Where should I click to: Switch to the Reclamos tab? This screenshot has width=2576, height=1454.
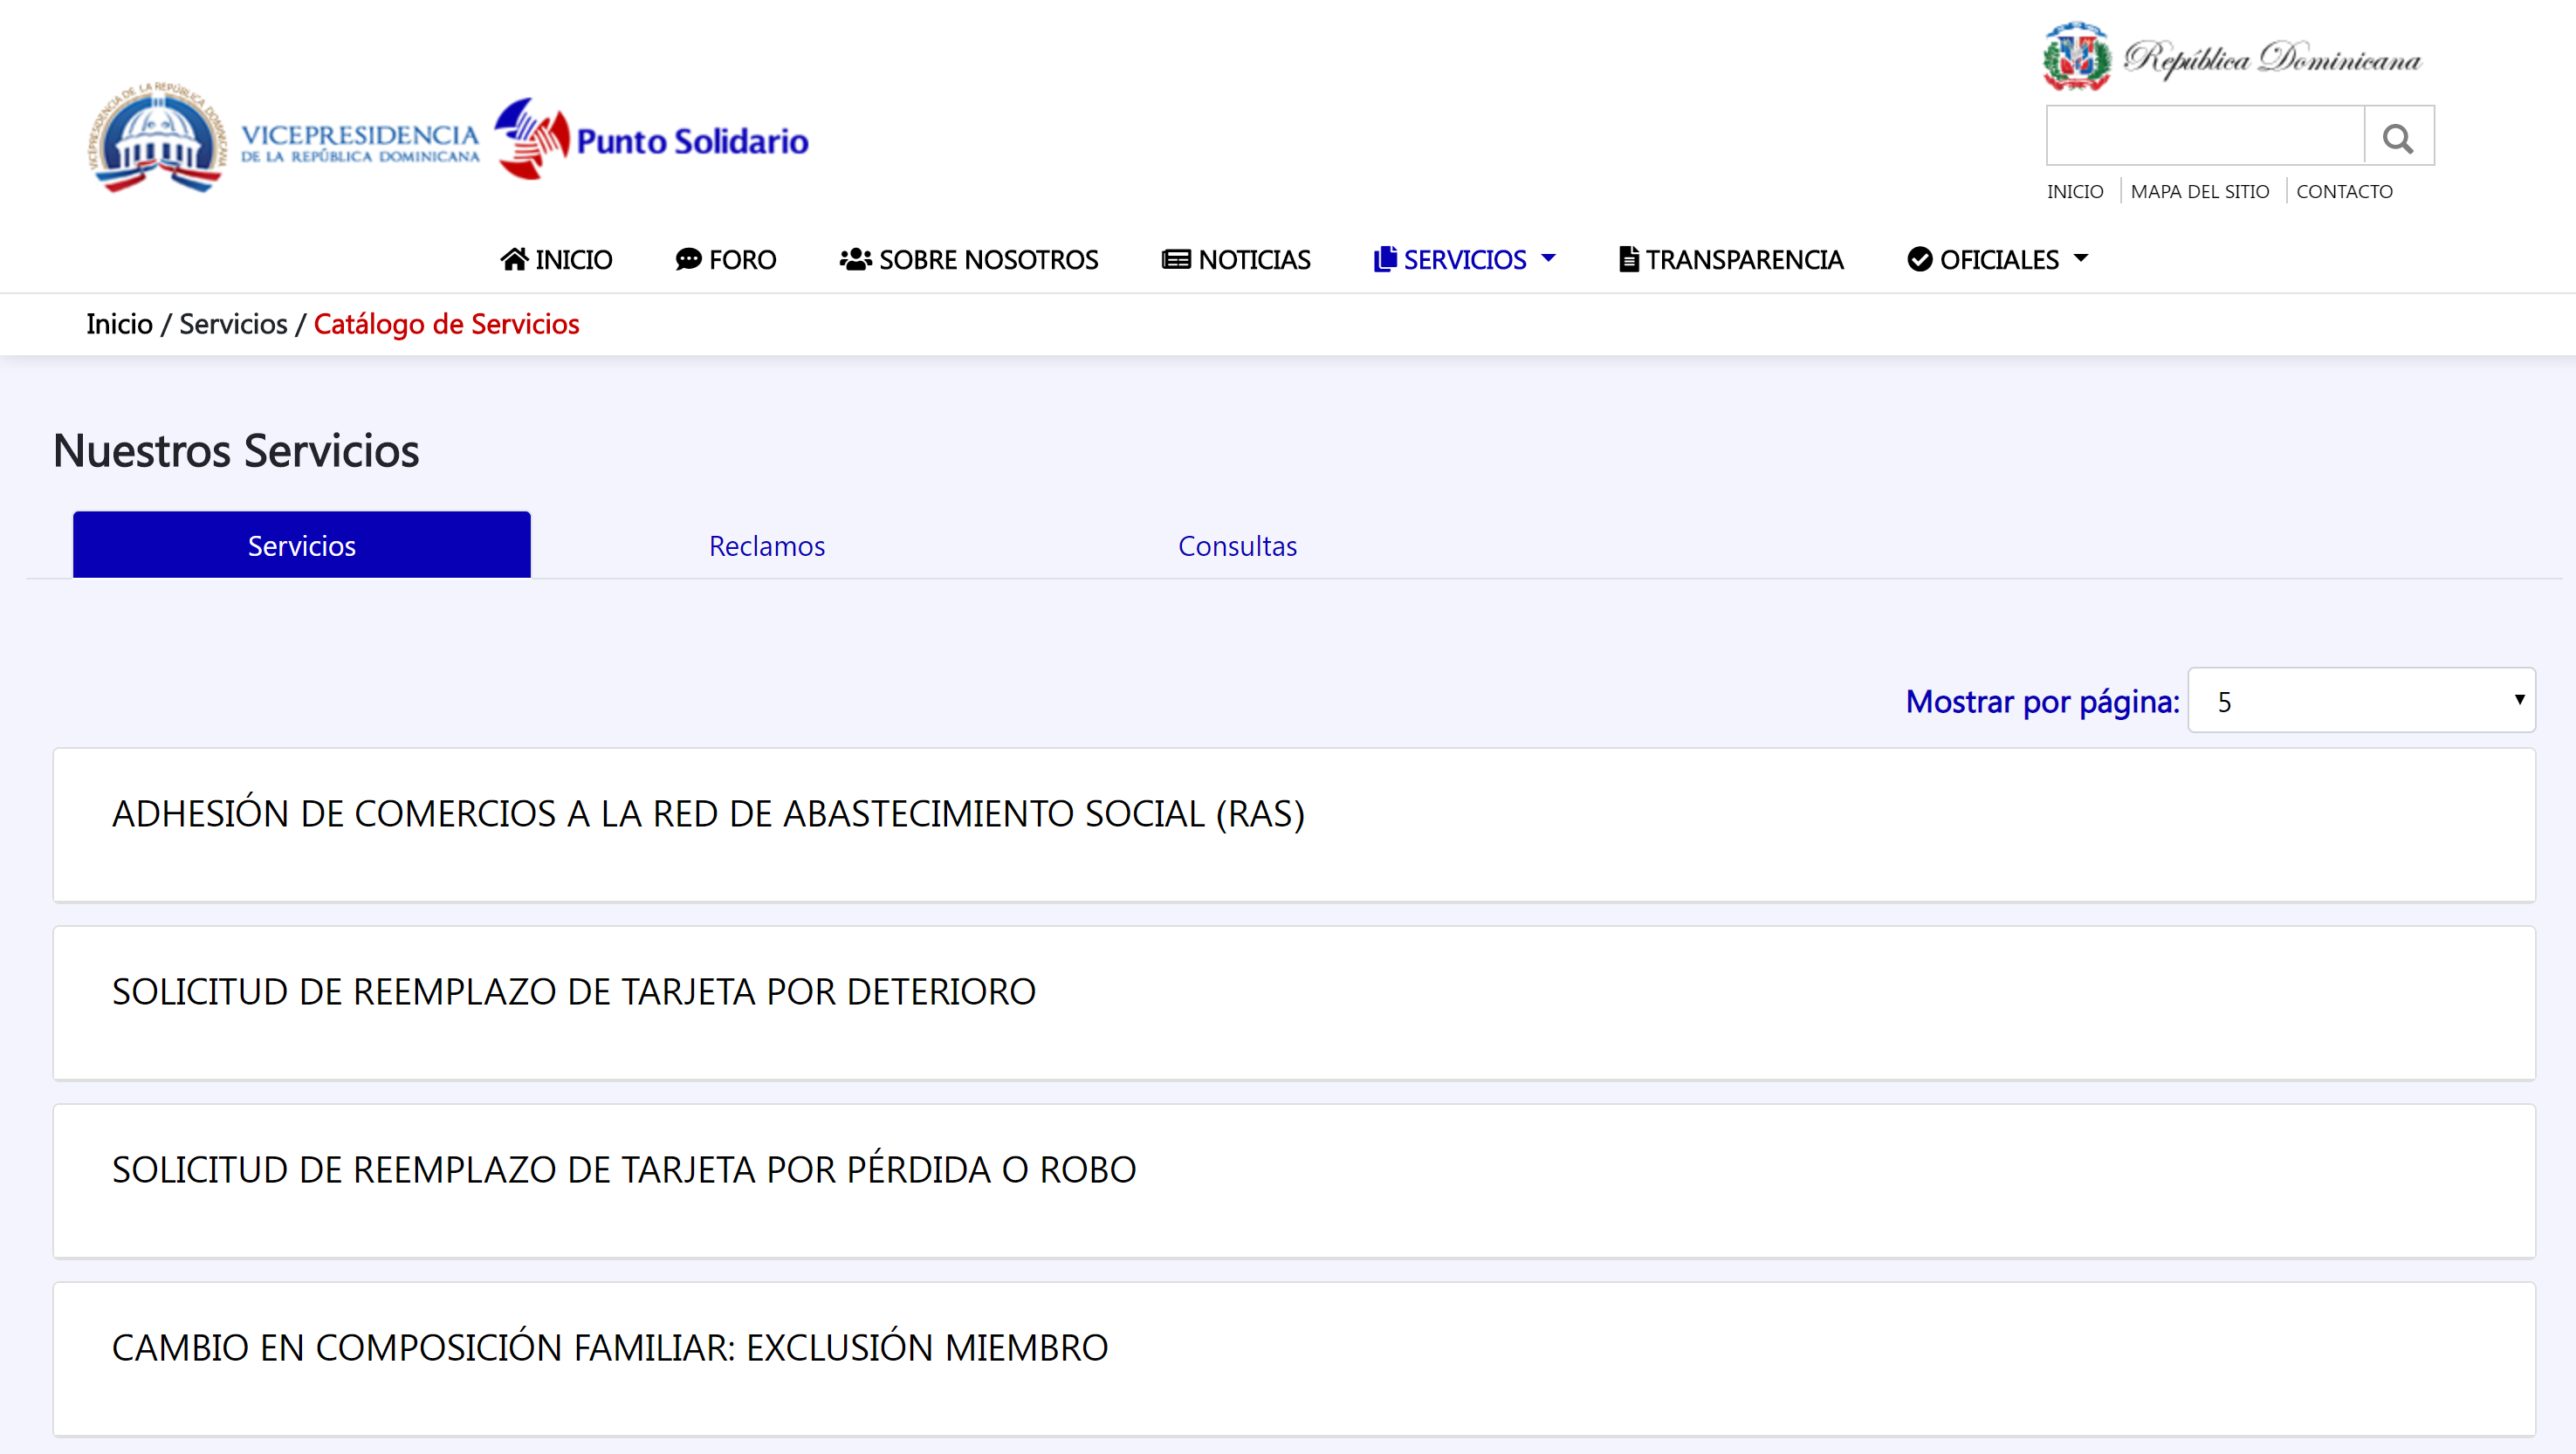coord(766,546)
